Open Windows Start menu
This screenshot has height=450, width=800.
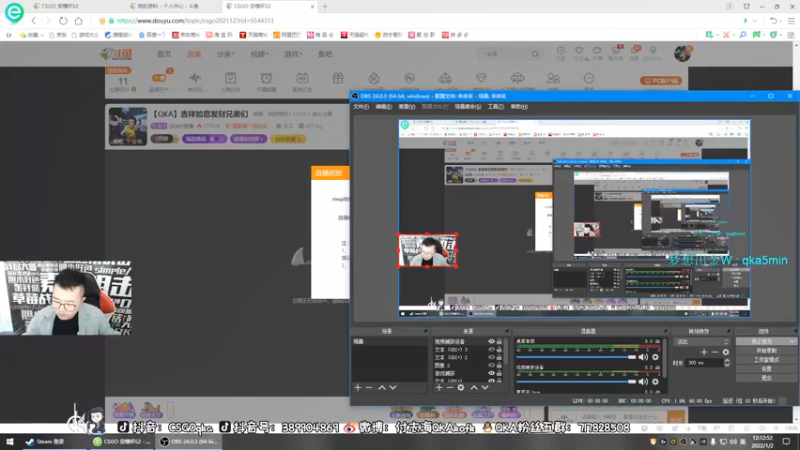[x=10, y=442]
